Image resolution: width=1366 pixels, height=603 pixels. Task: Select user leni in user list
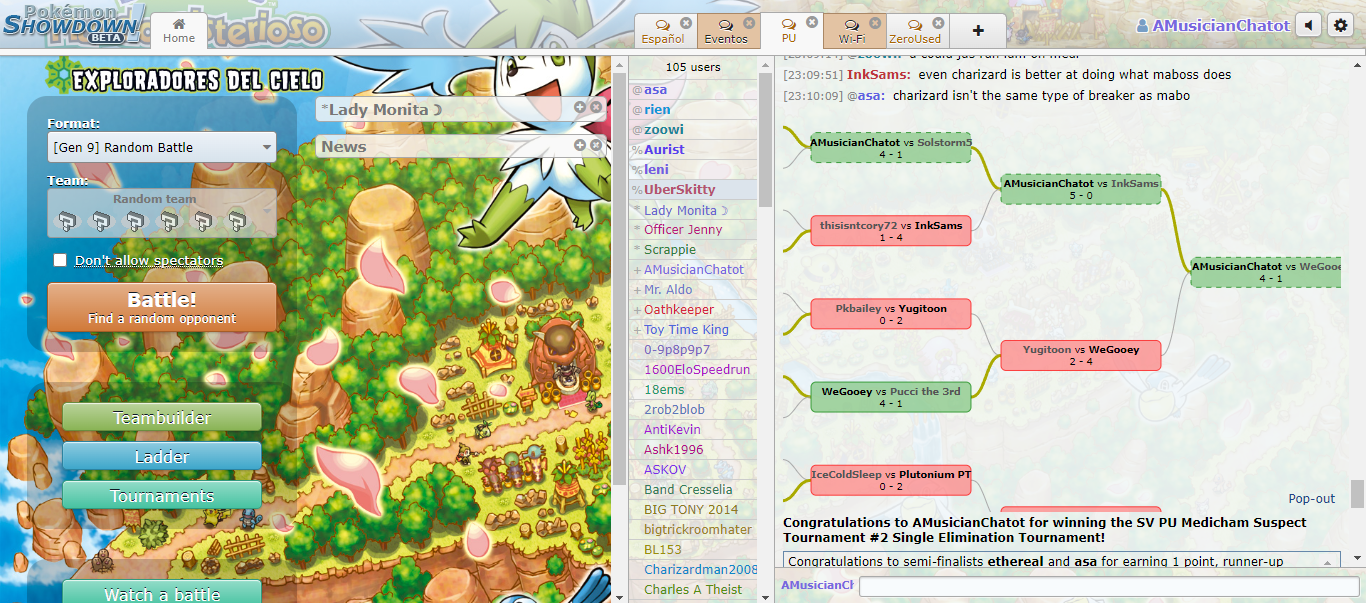point(693,170)
